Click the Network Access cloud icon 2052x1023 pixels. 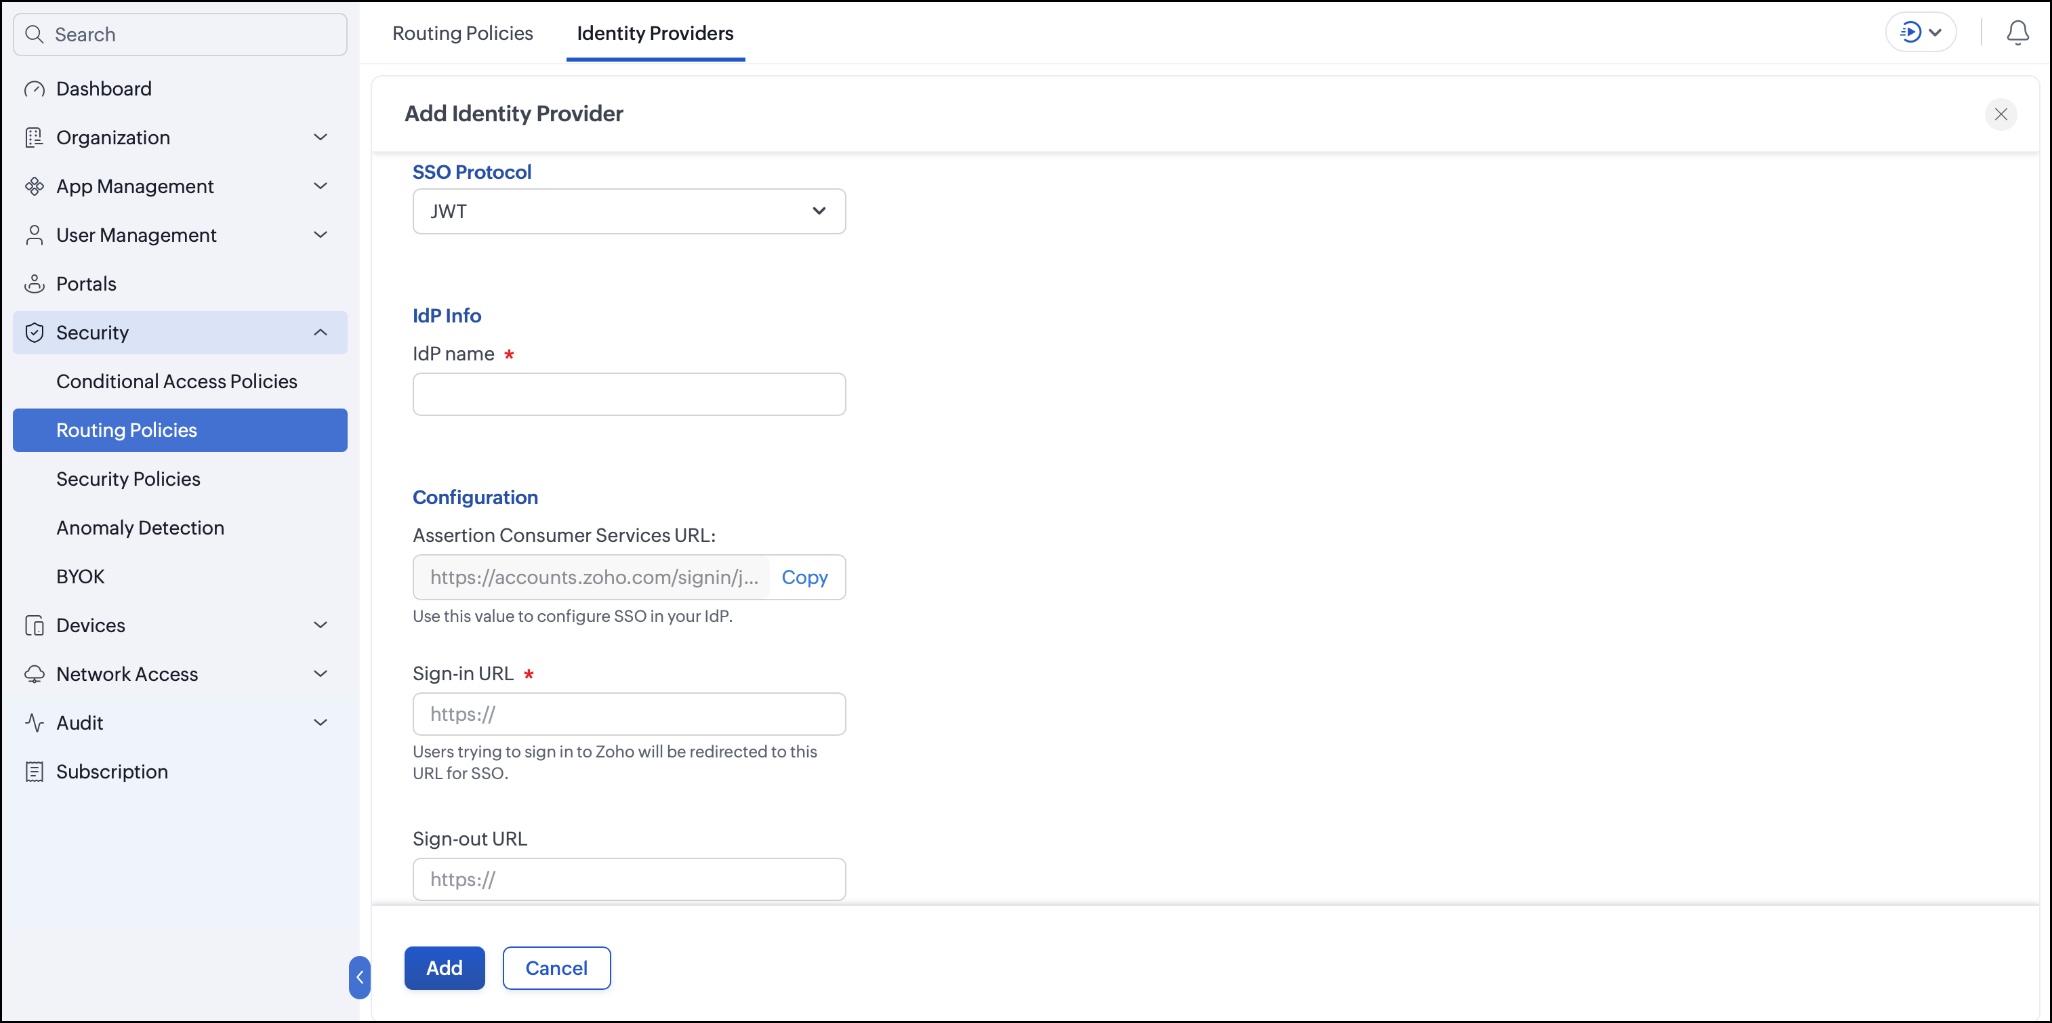[x=34, y=674]
